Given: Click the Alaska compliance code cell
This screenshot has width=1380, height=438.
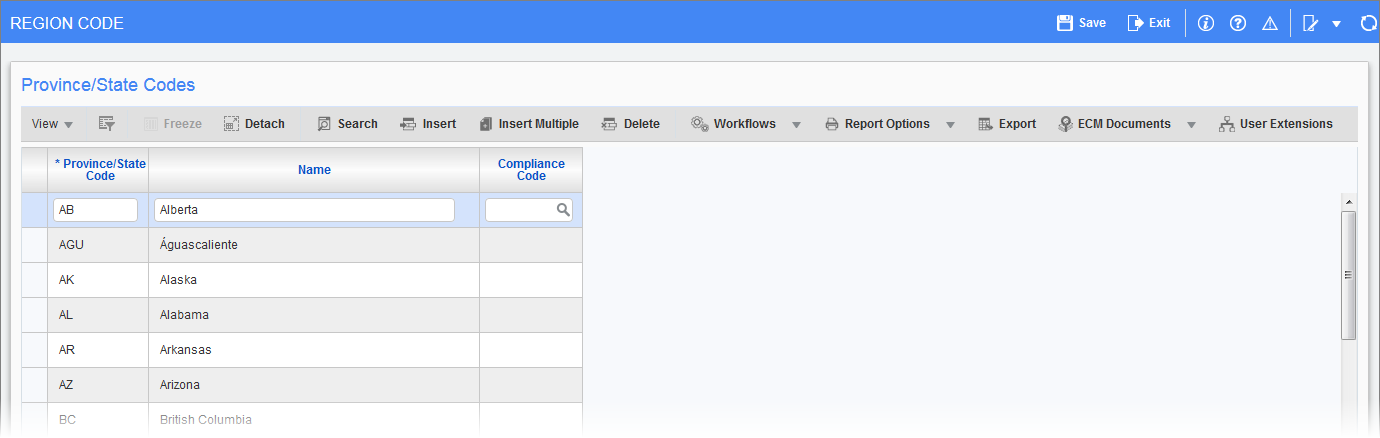Looking at the screenshot, I should point(531,280).
